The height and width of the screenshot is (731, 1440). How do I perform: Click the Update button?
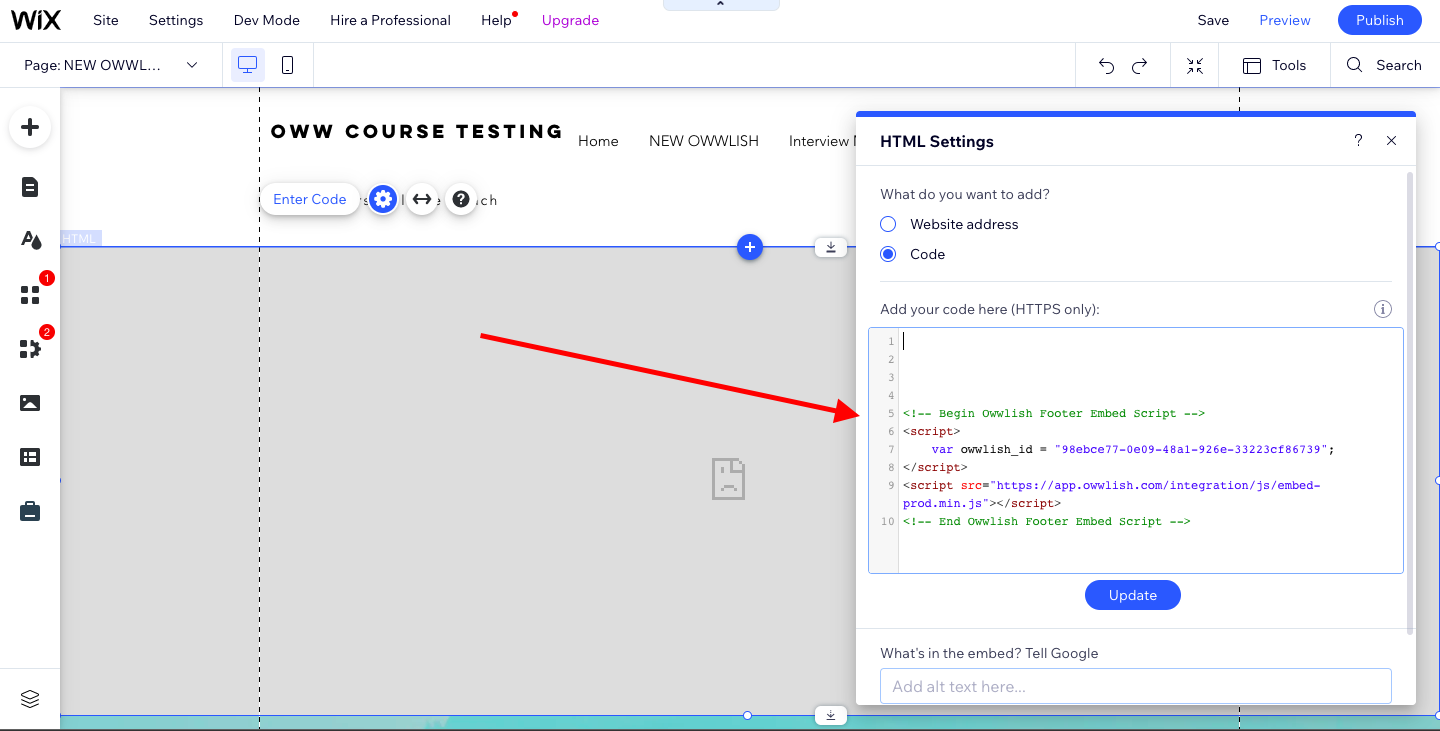coord(1133,595)
